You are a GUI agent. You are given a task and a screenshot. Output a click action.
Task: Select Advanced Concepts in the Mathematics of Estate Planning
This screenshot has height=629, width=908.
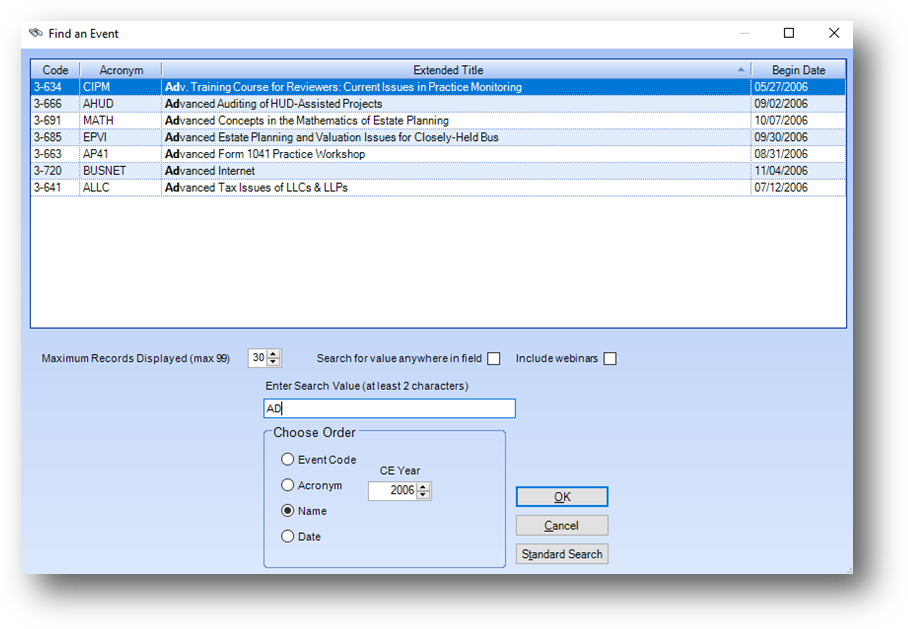point(438,120)
